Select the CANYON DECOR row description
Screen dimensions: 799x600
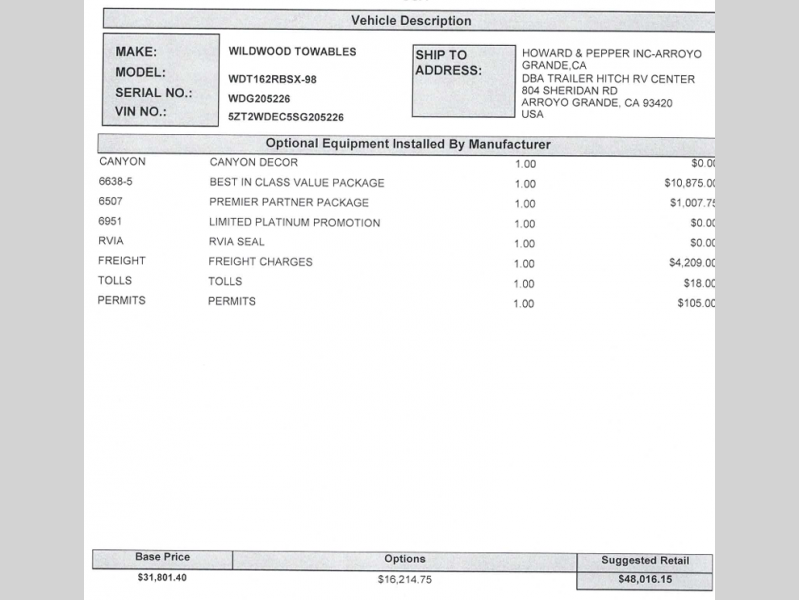tap(254, 162)
